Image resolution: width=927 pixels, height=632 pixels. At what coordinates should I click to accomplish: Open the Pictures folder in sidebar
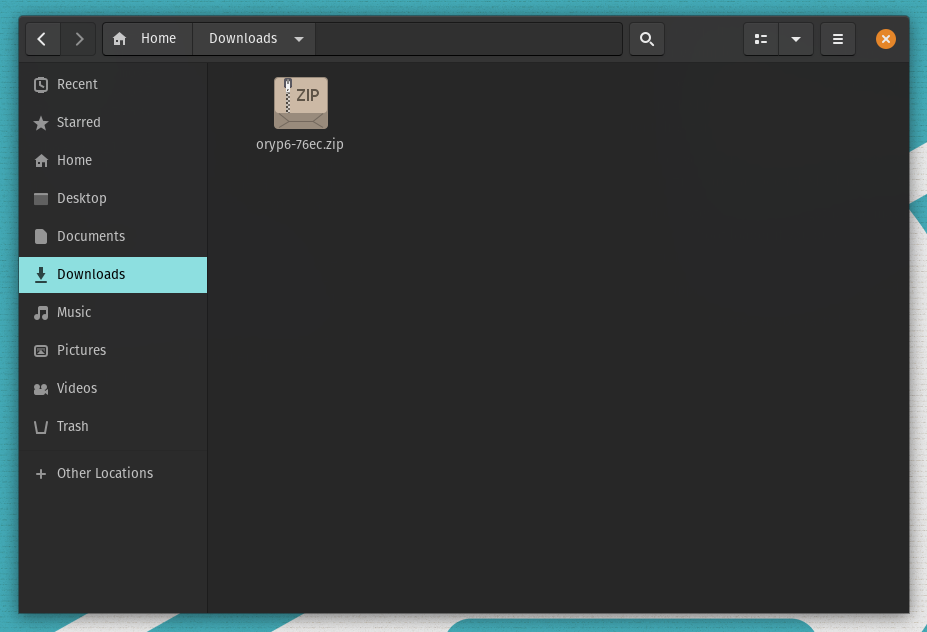pyautogui.click(x=80, y=350)
